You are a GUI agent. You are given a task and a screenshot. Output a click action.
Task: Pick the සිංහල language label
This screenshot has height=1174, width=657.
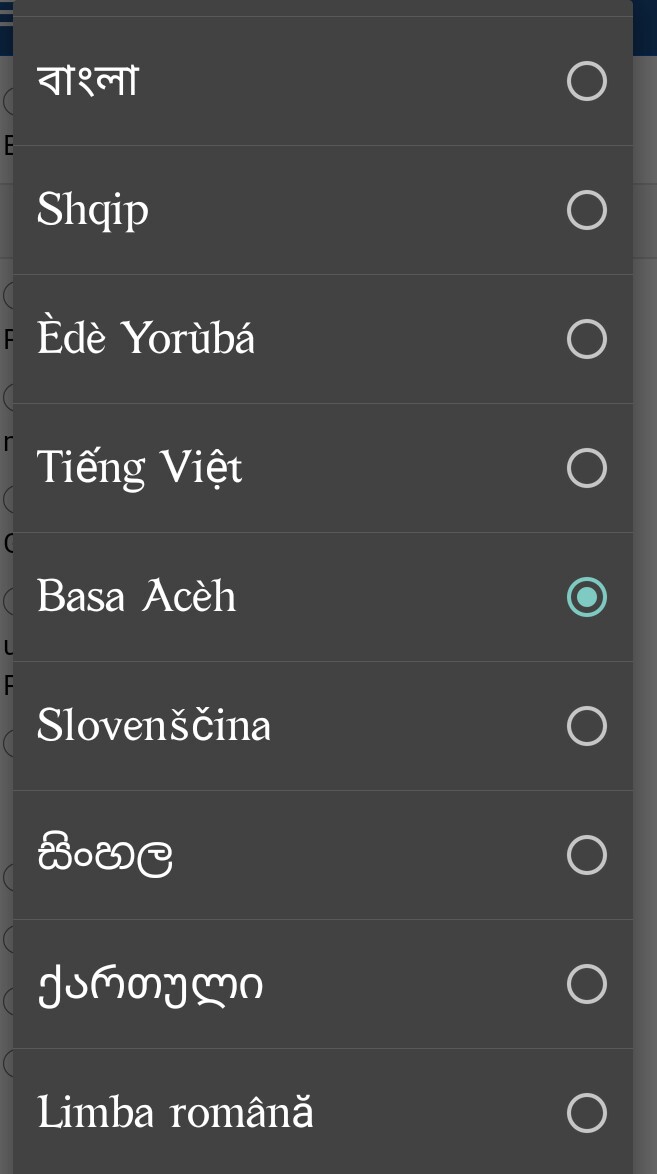click(105, 855)
